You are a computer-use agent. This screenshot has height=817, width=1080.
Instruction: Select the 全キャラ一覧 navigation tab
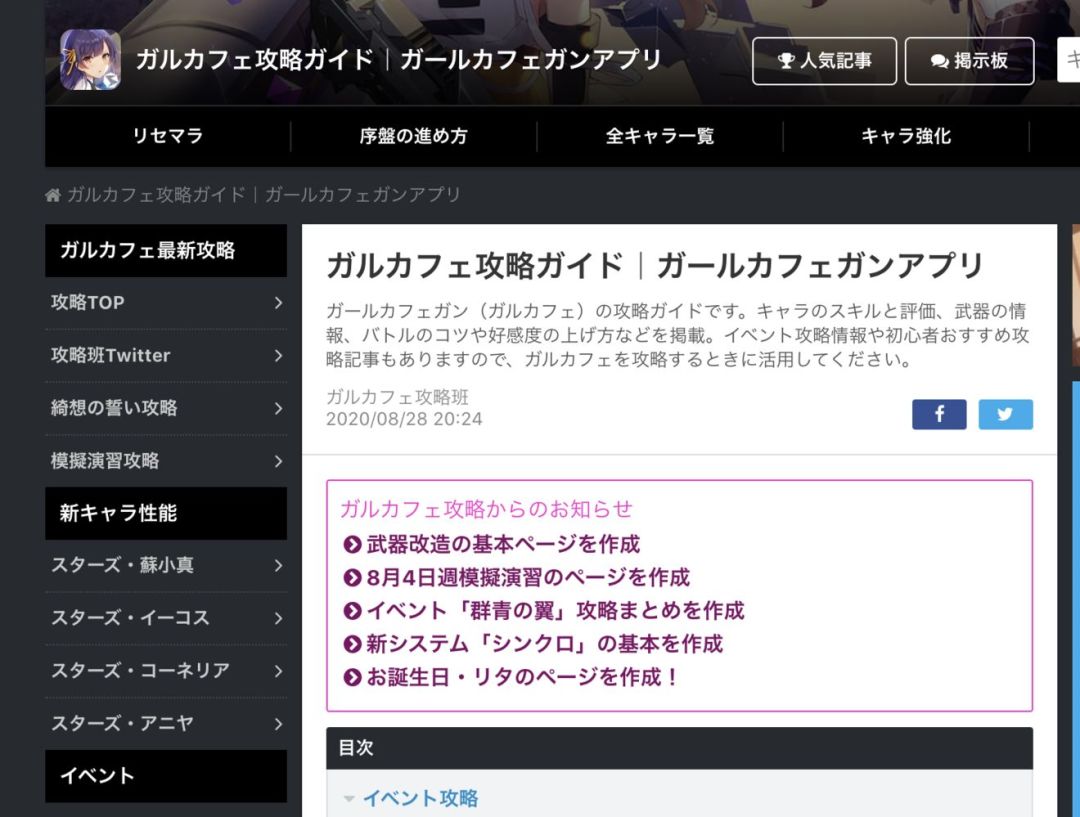click(x=660, y=136)
